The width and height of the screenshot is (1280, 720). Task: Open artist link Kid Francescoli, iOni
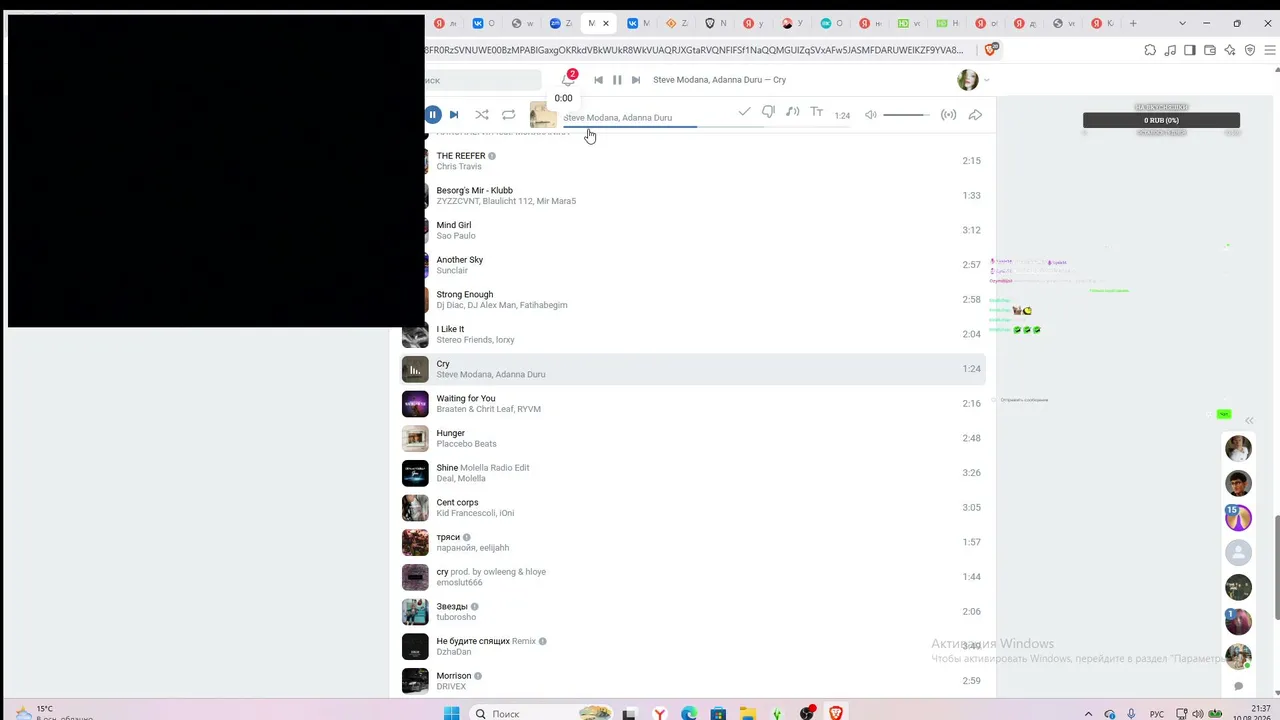(475, 513)
